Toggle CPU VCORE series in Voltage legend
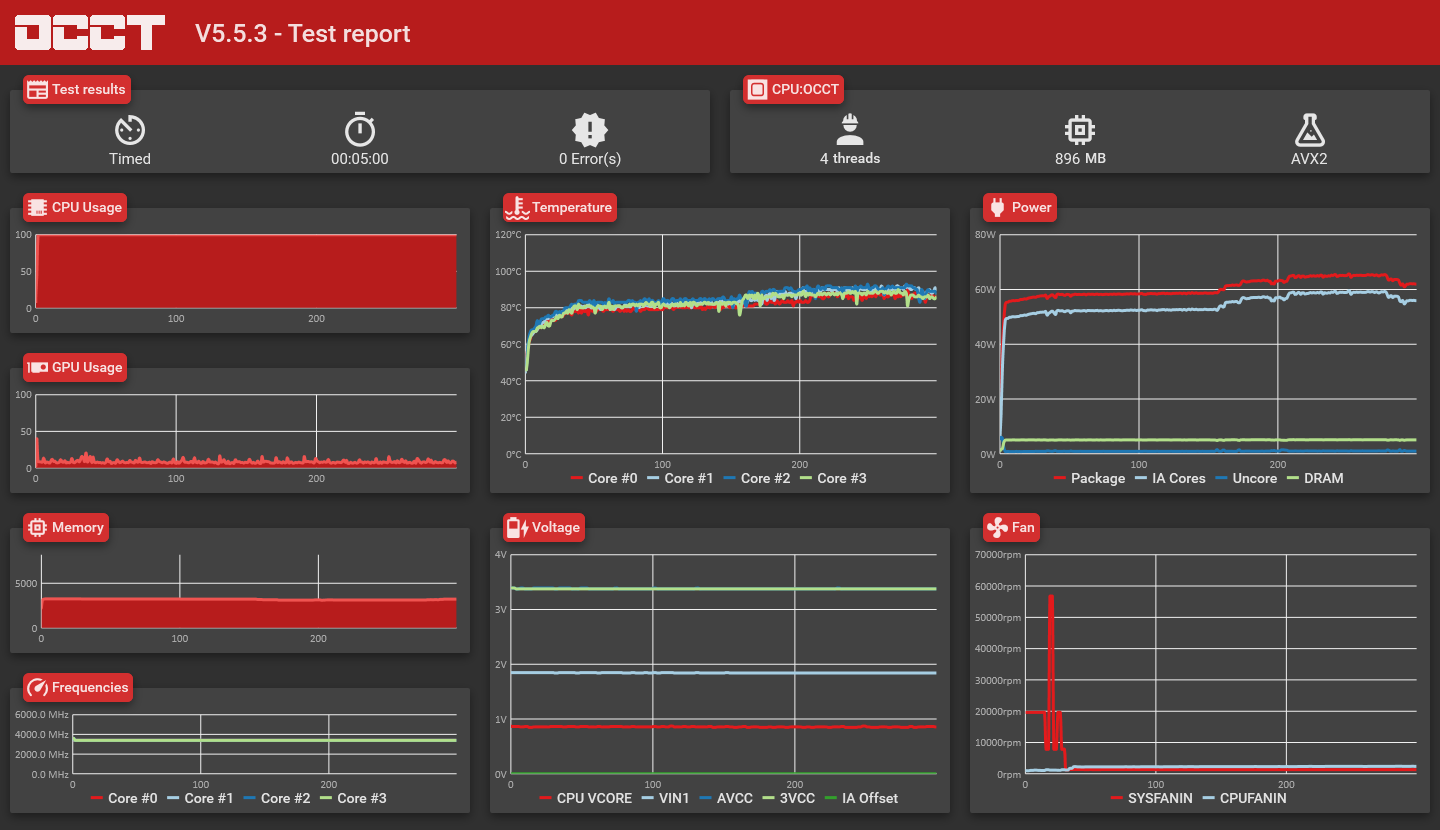 (x=585, y=798)
